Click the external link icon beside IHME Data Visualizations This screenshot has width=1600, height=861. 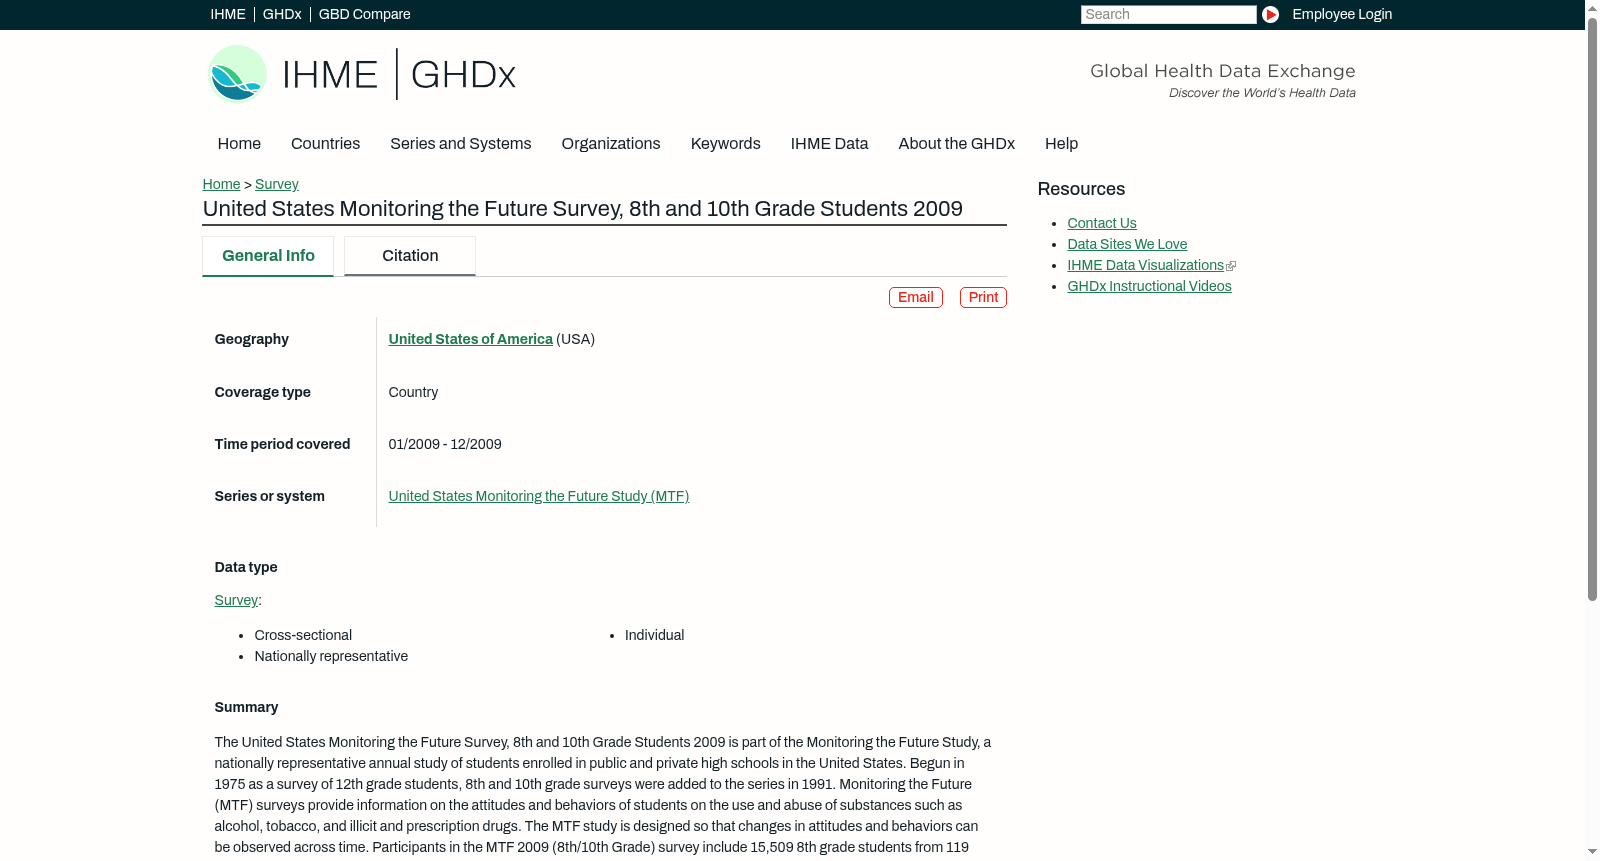[1231, 266]
